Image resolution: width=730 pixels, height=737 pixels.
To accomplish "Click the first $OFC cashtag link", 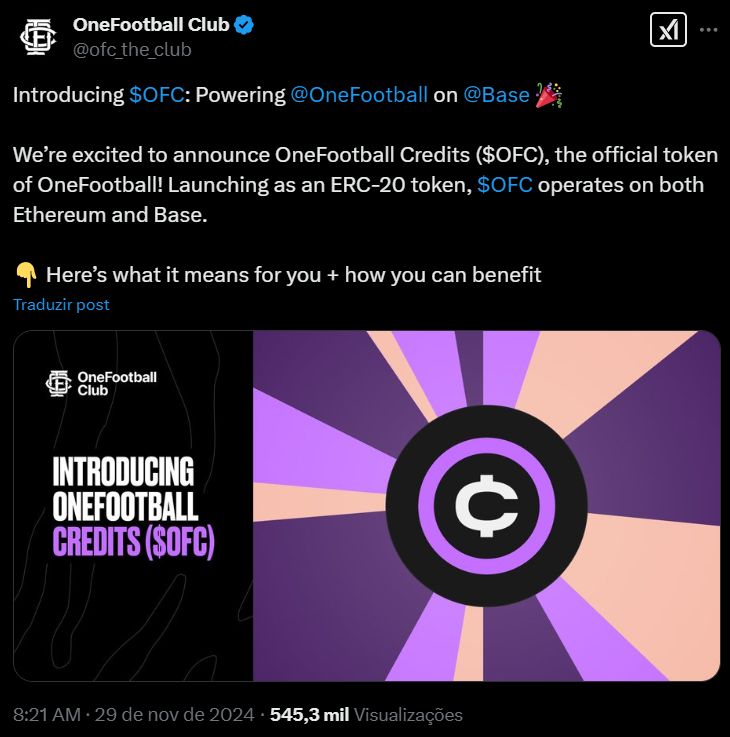I will (x=157, y=95).
